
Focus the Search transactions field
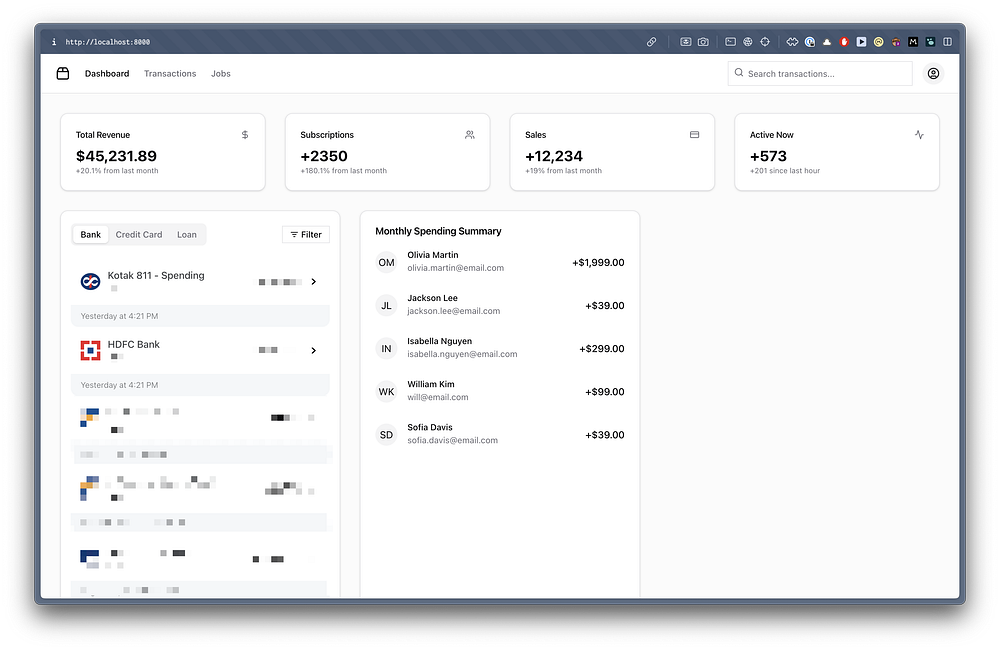point(820,73)
